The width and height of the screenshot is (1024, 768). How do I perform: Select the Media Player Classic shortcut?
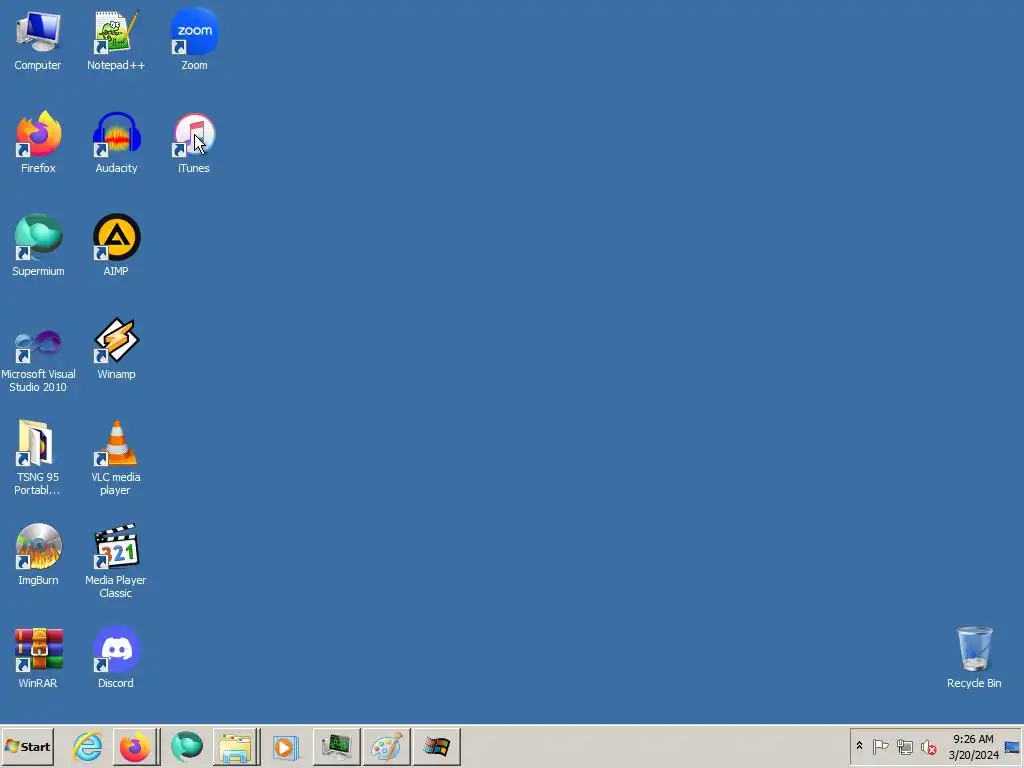(x=116, y=562)
